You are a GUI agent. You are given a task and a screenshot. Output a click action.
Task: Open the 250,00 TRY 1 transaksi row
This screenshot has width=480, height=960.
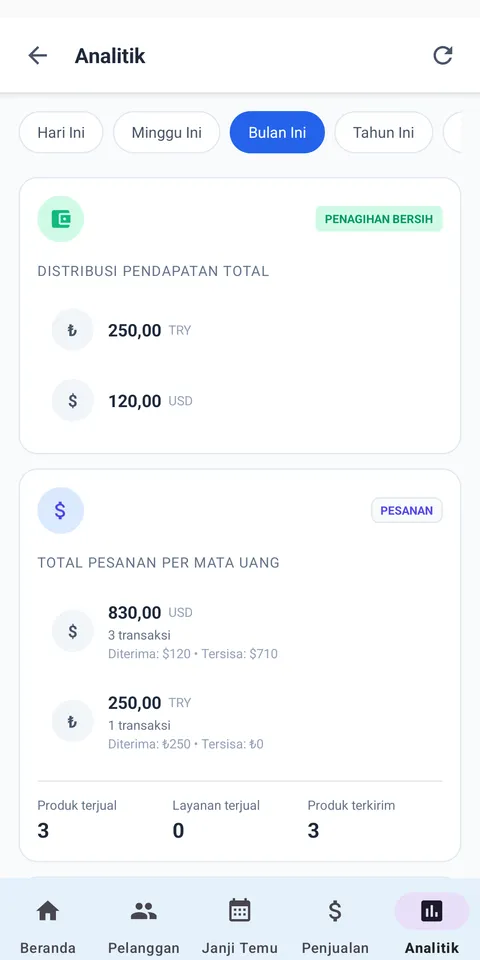240,723
